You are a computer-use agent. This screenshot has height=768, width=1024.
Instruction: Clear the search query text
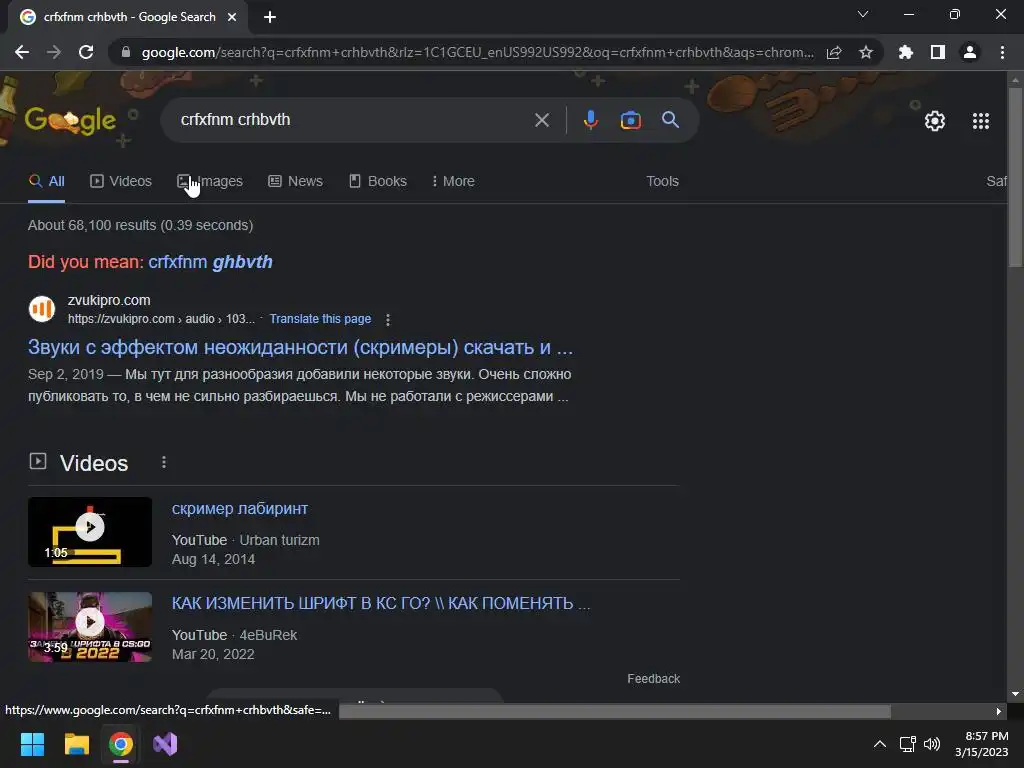pyautogui.click(x=541, y=120)
